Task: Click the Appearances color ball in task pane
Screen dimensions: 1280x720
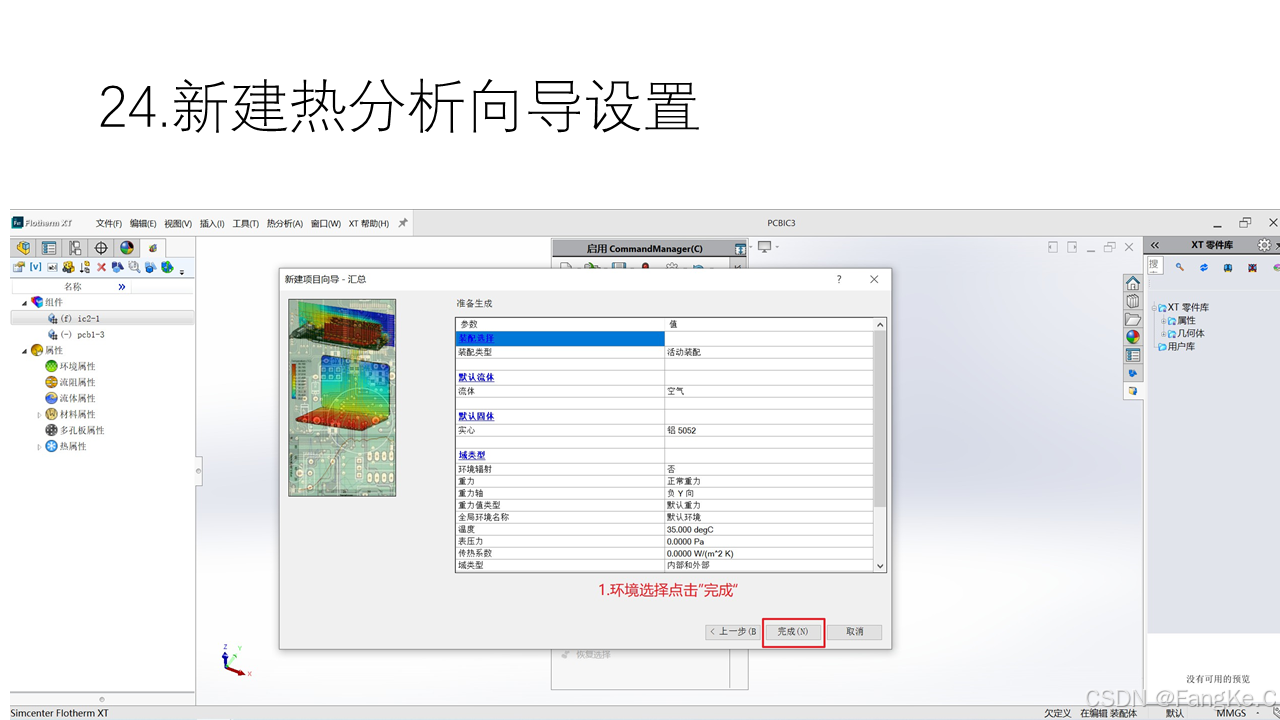Action: tap(1133, 337)
